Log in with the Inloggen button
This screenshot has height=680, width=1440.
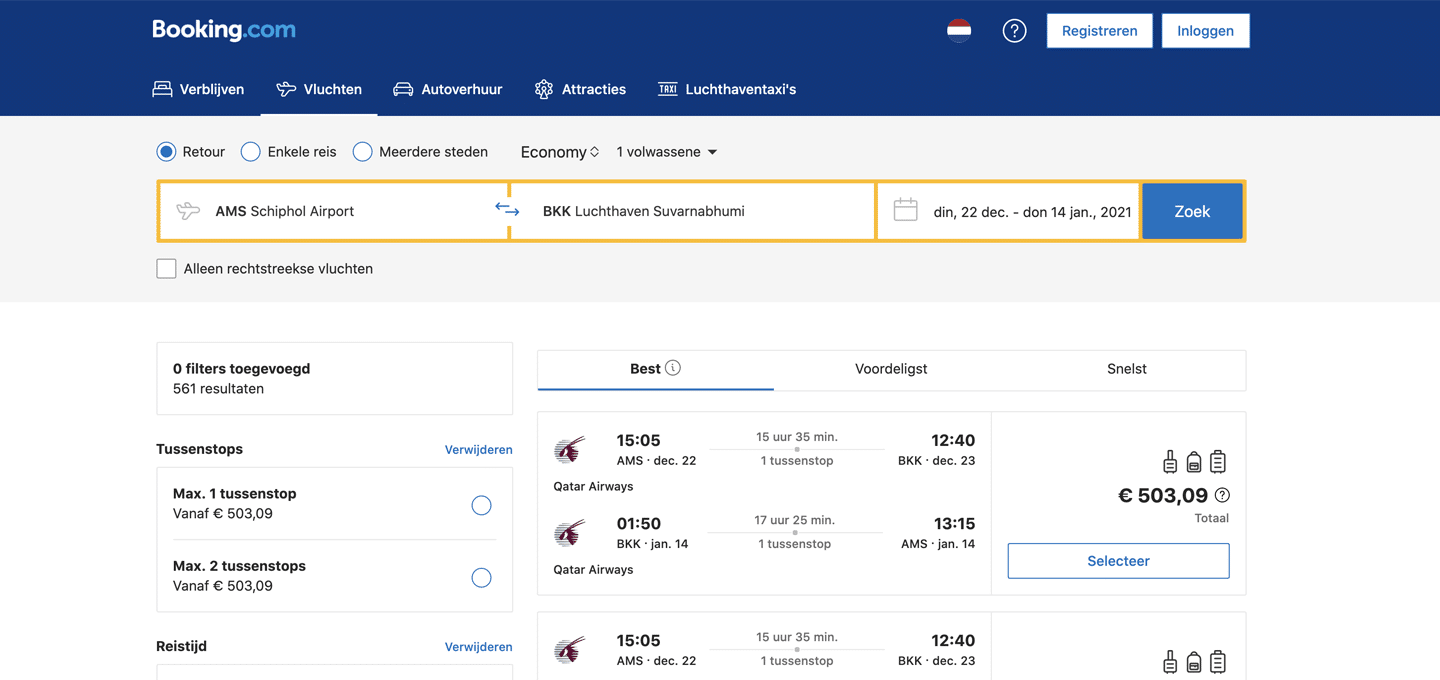pyautogui.click(x=1205, y=31)
